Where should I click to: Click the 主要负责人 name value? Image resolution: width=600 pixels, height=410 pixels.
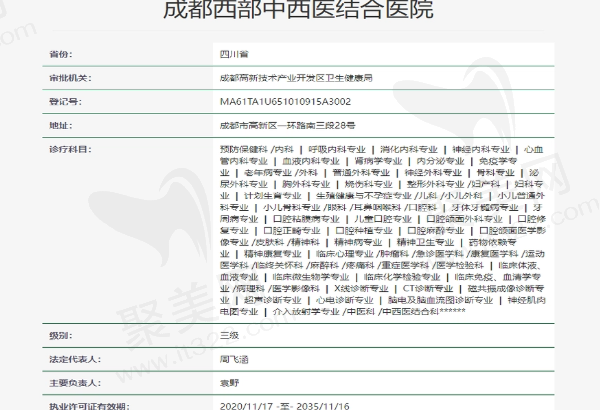coord(230,383)
